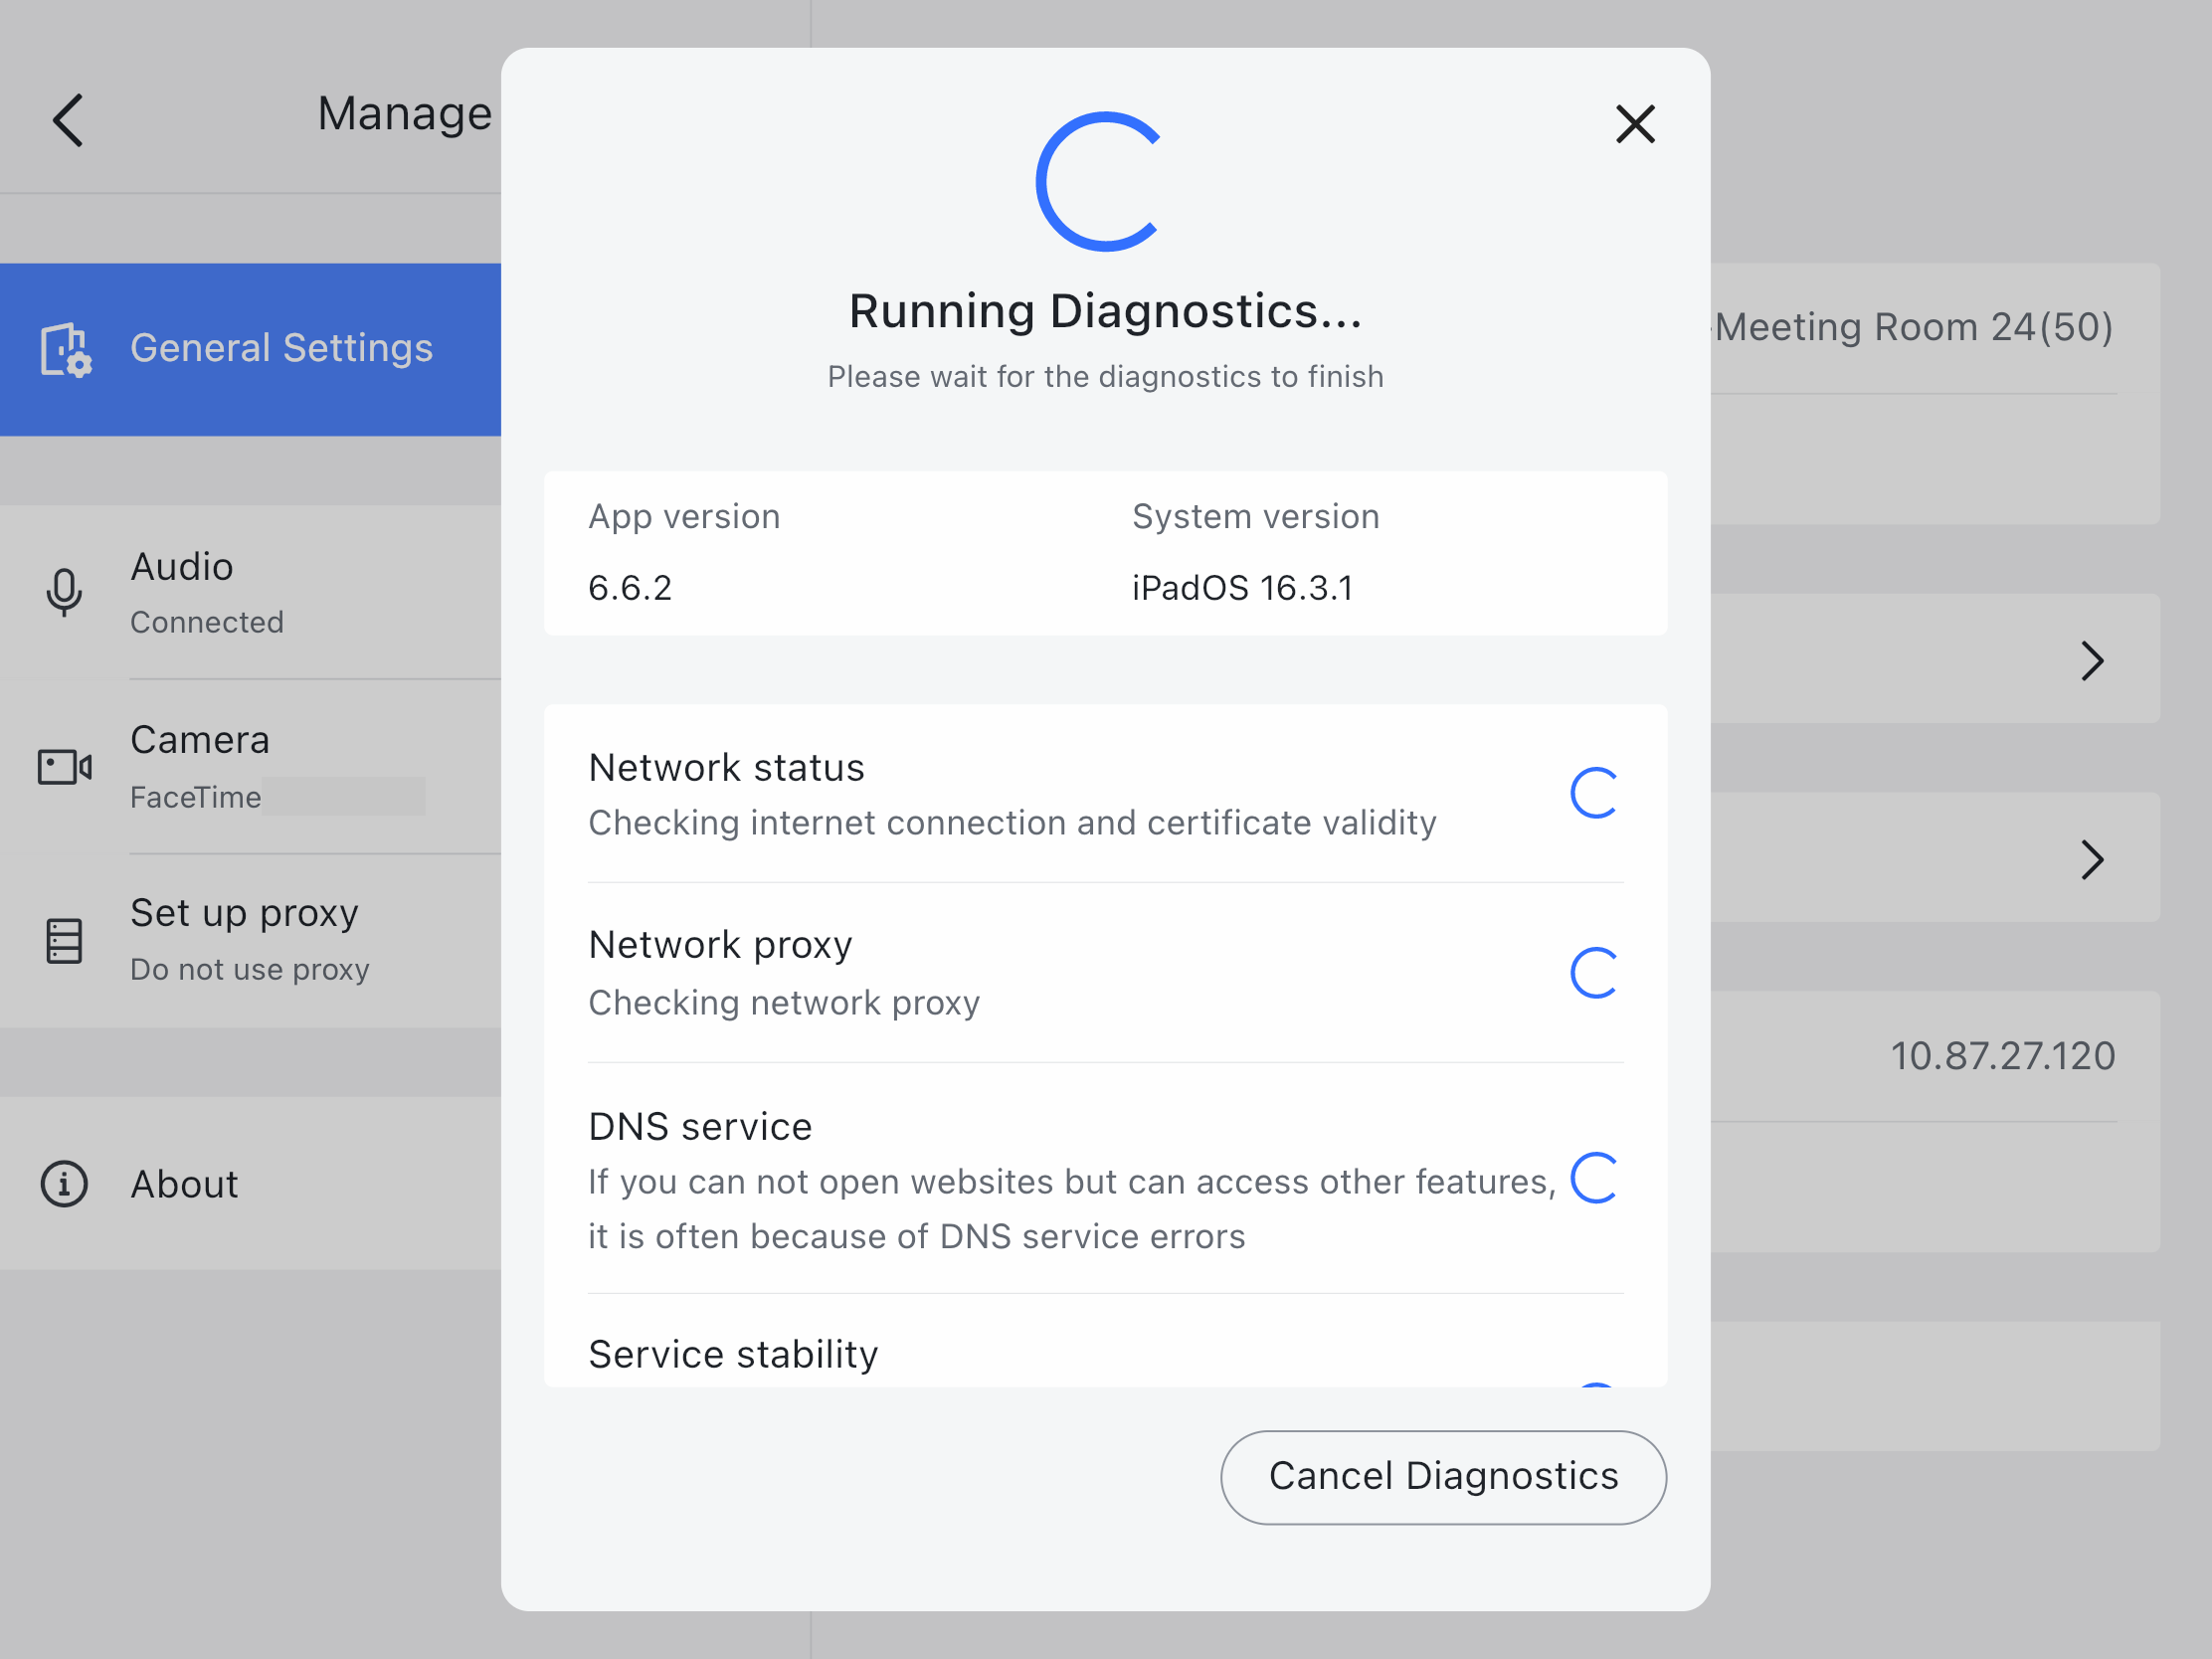Click the Network status loading spinner

point(1594,793)
